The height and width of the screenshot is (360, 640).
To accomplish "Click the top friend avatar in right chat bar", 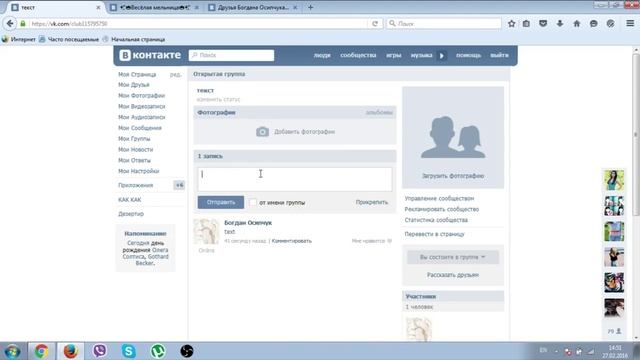I will (x=614, y=180).
